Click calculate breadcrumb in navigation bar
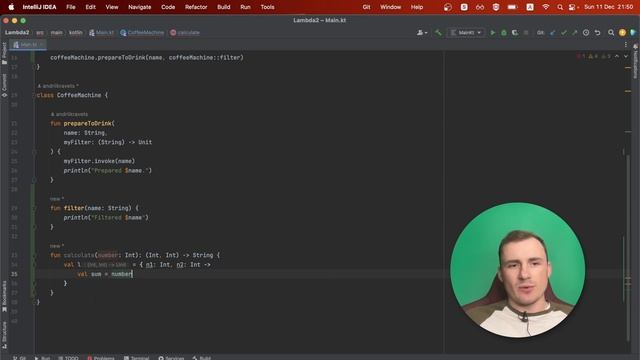Viewport: 640px width, 360px height. click(x=185, y=33)
